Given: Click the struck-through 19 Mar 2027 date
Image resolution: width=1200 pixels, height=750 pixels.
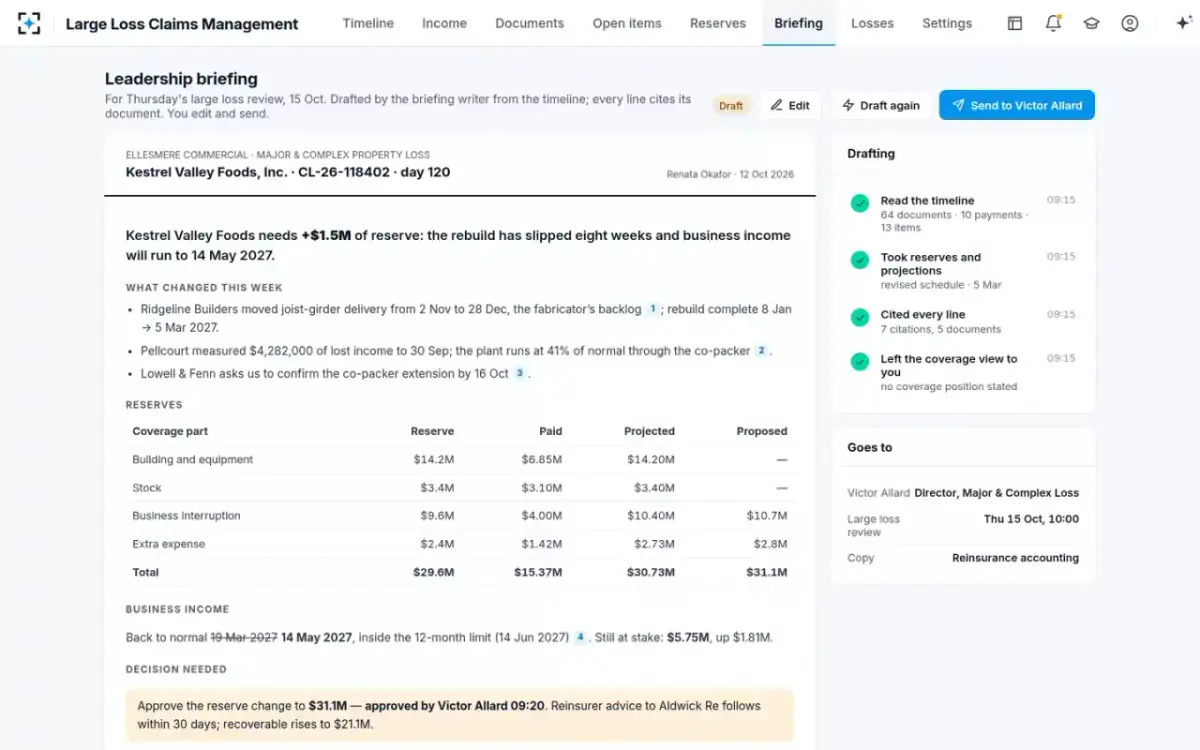Looking at the screenshot, I should click(244, 637).
